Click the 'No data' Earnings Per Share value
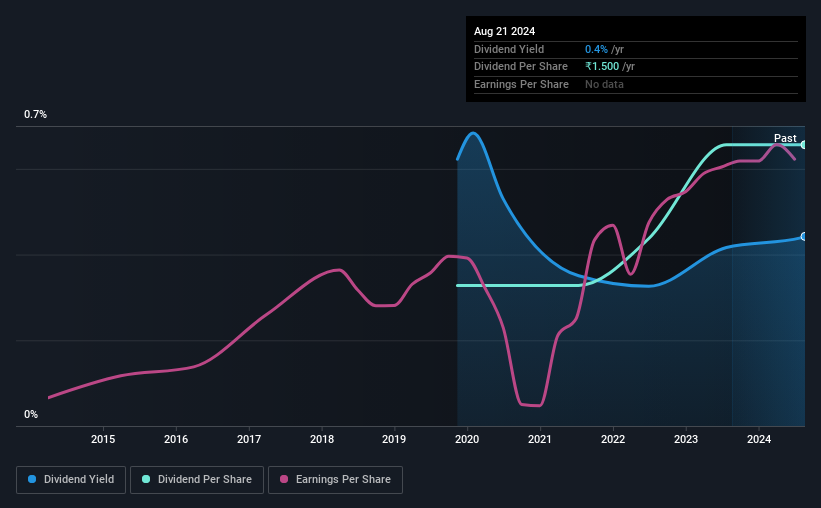 [605, 84]
